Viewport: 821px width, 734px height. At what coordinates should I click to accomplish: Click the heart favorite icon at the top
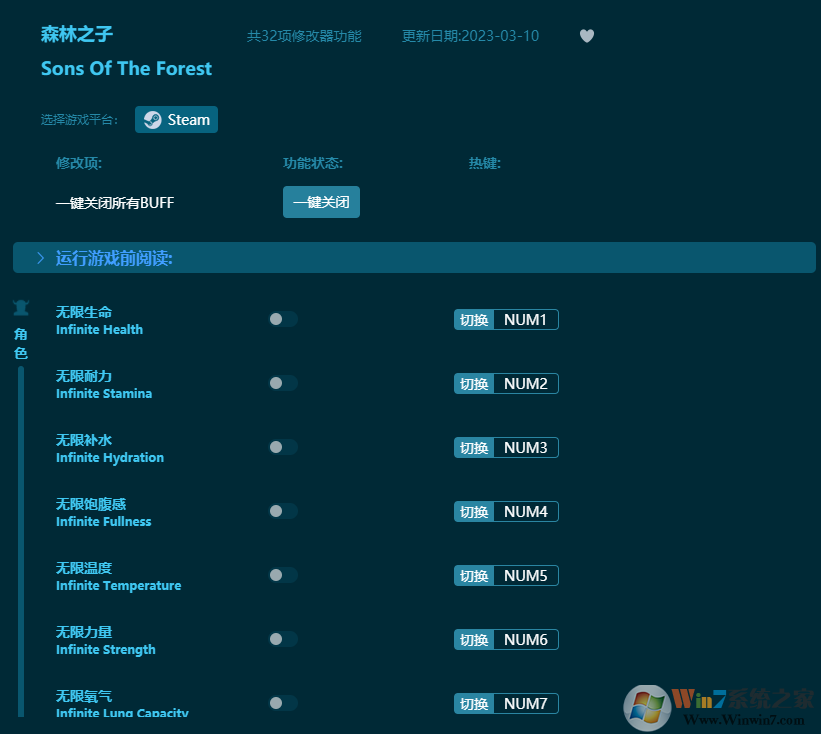pos(586,36)
